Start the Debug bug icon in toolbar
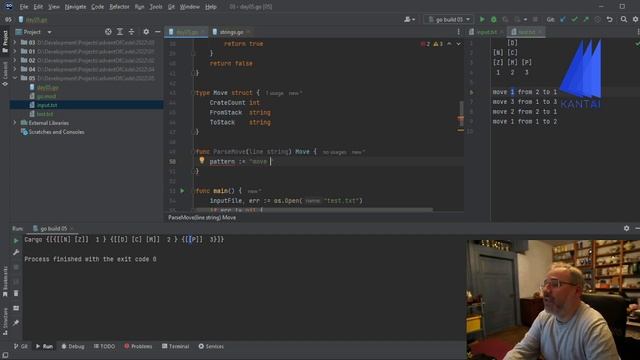The width and height of the screenshot is (640, 360). coord(493,19)
